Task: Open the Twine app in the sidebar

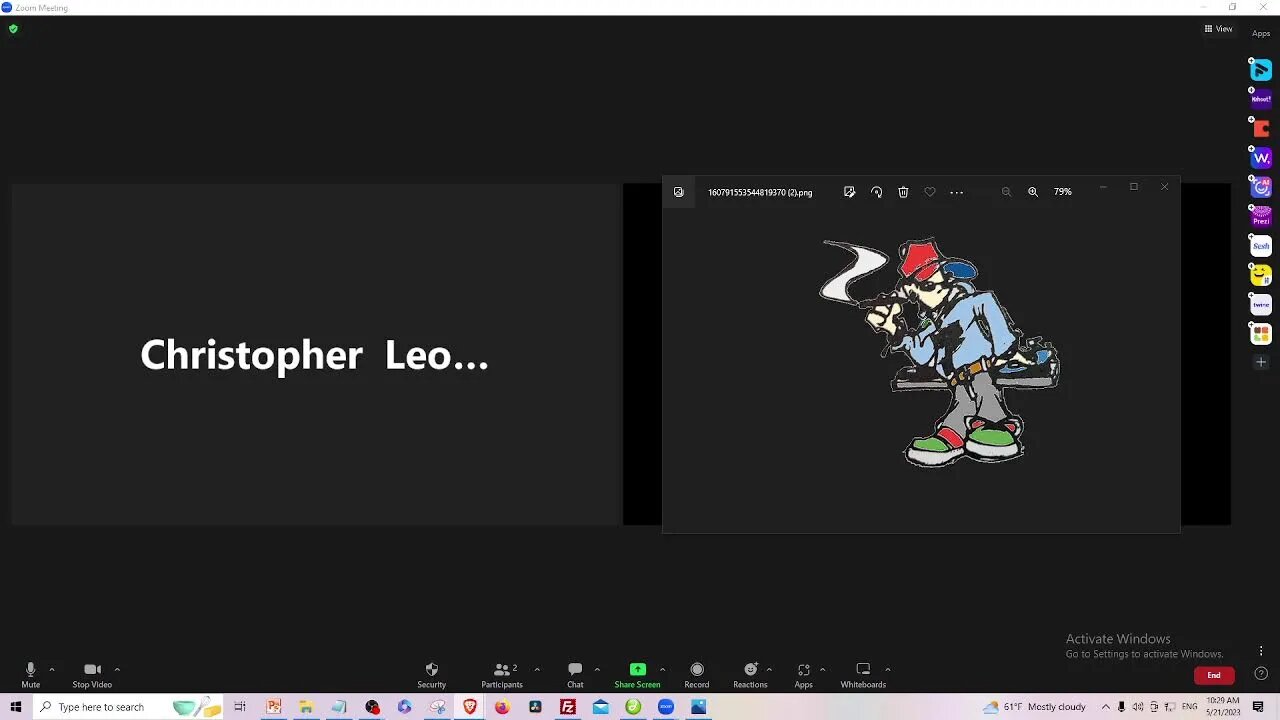Action: click(1261, 304)
